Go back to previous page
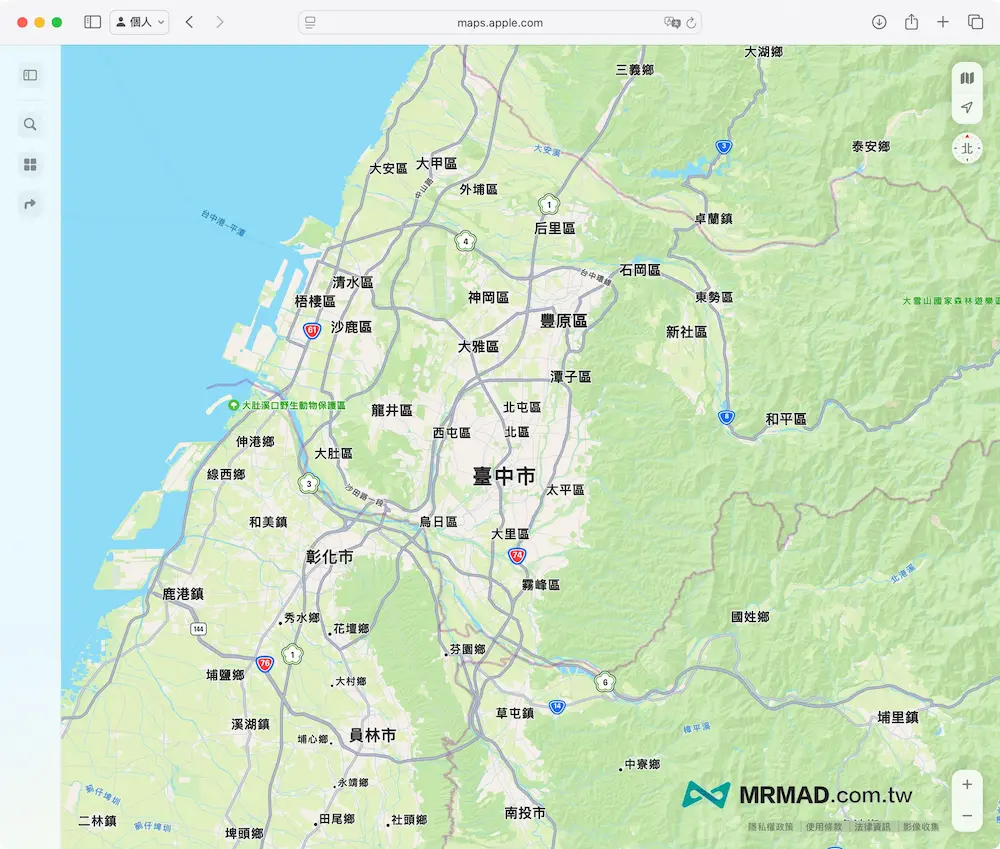Screen dimensions: 1000x849 click(x=189, y=22)
